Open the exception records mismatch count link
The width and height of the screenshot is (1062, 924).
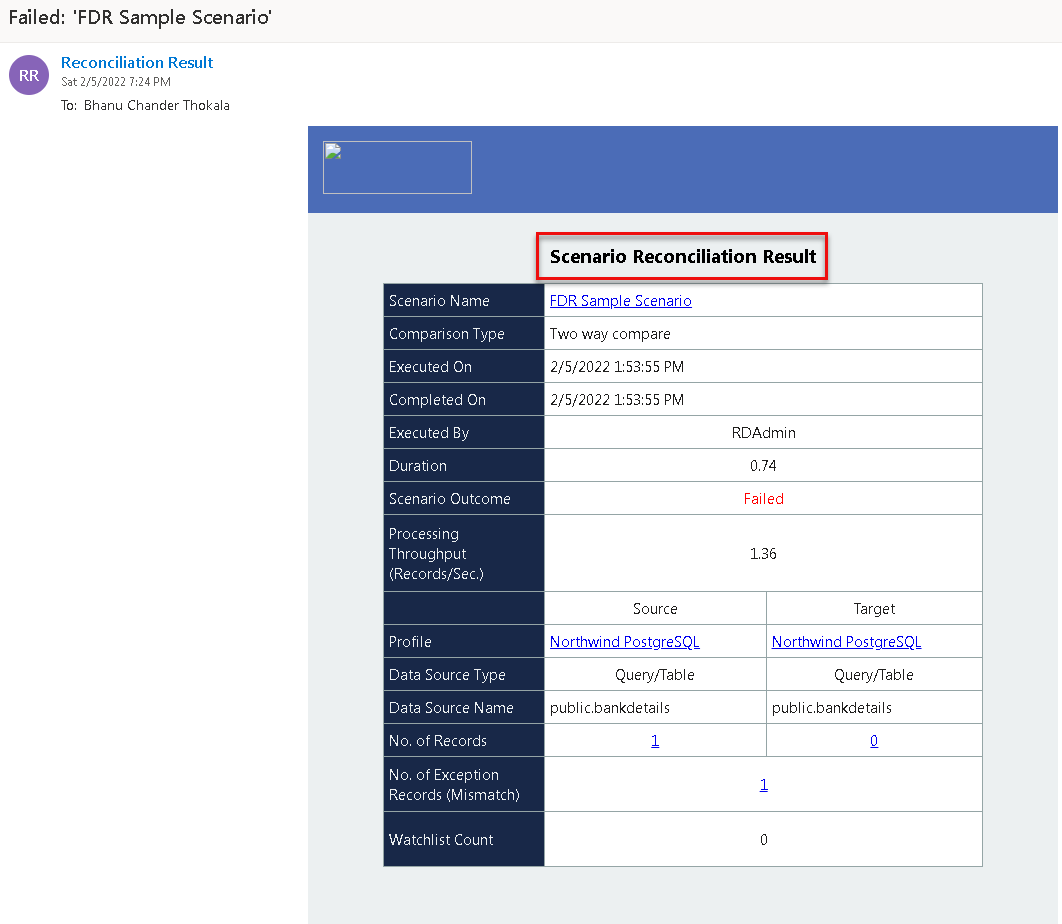tap(763, 784)
